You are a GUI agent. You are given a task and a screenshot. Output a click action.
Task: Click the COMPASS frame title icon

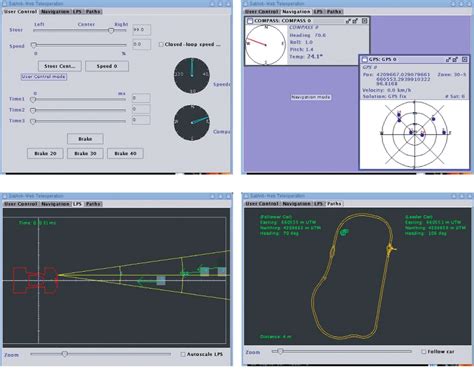coord(250,21)
